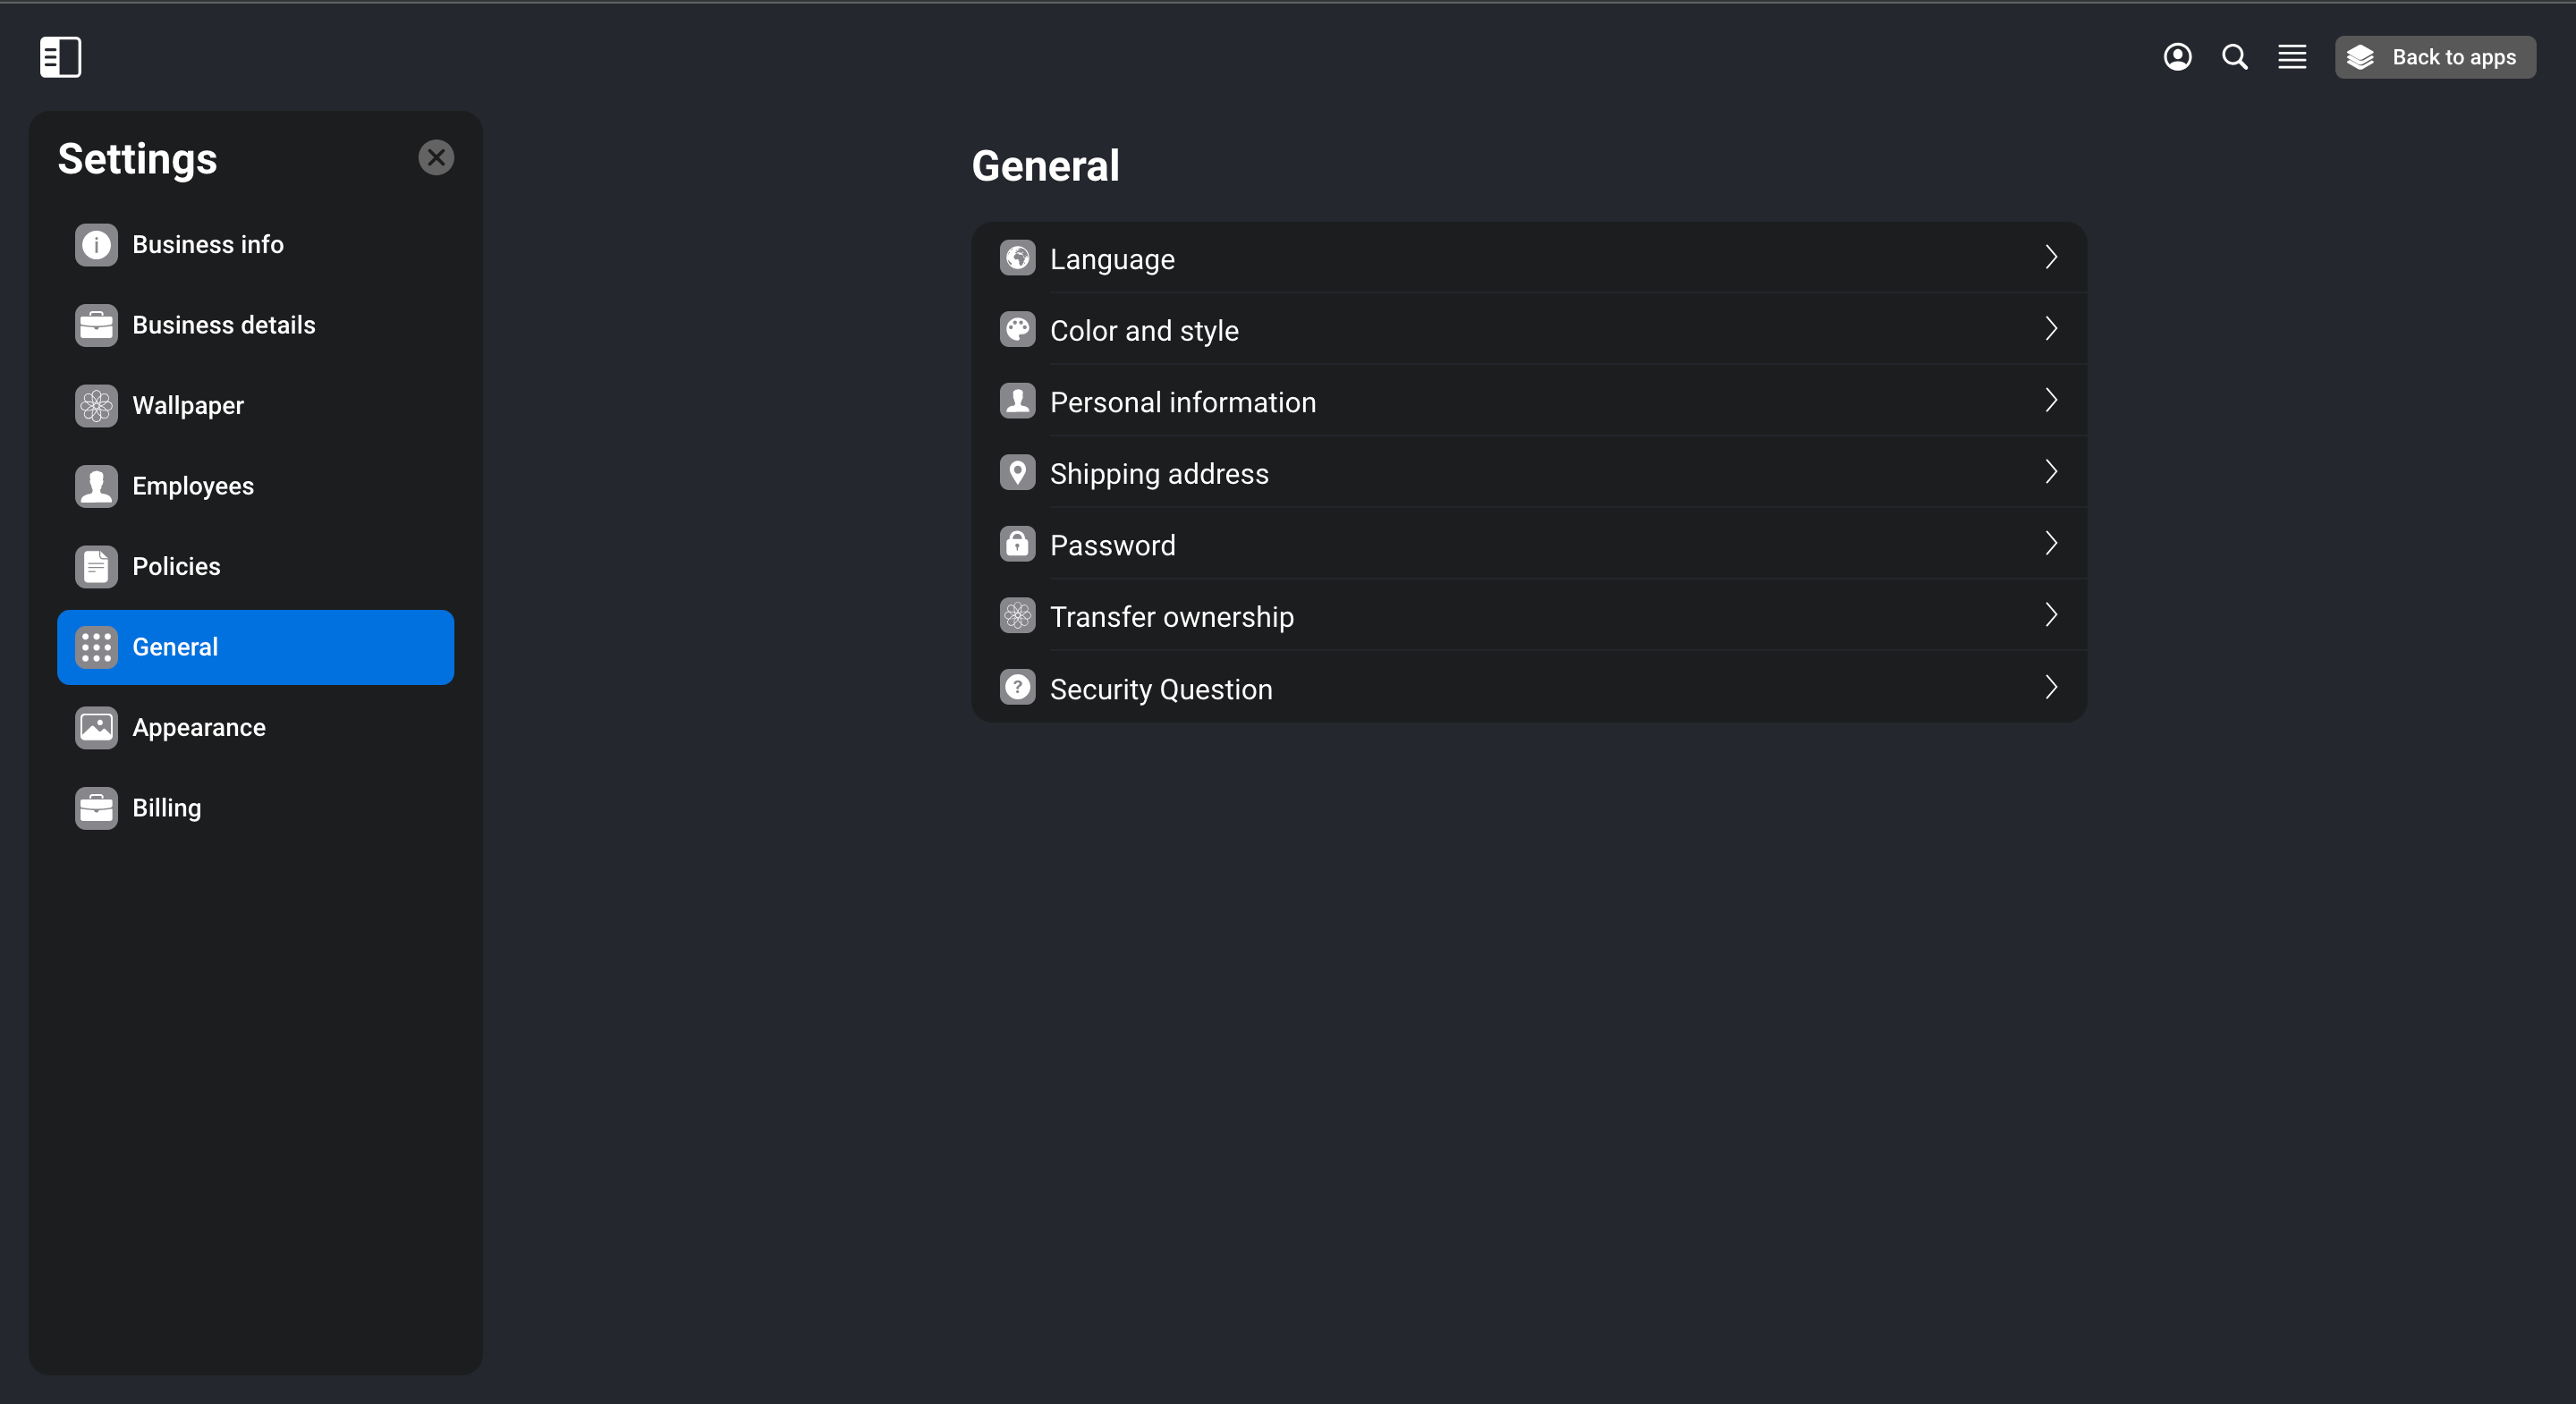The height and width of the screenshot is (1404, 2576).
Task: Open the hamburger list menu icon
Action: (2292, 57)
